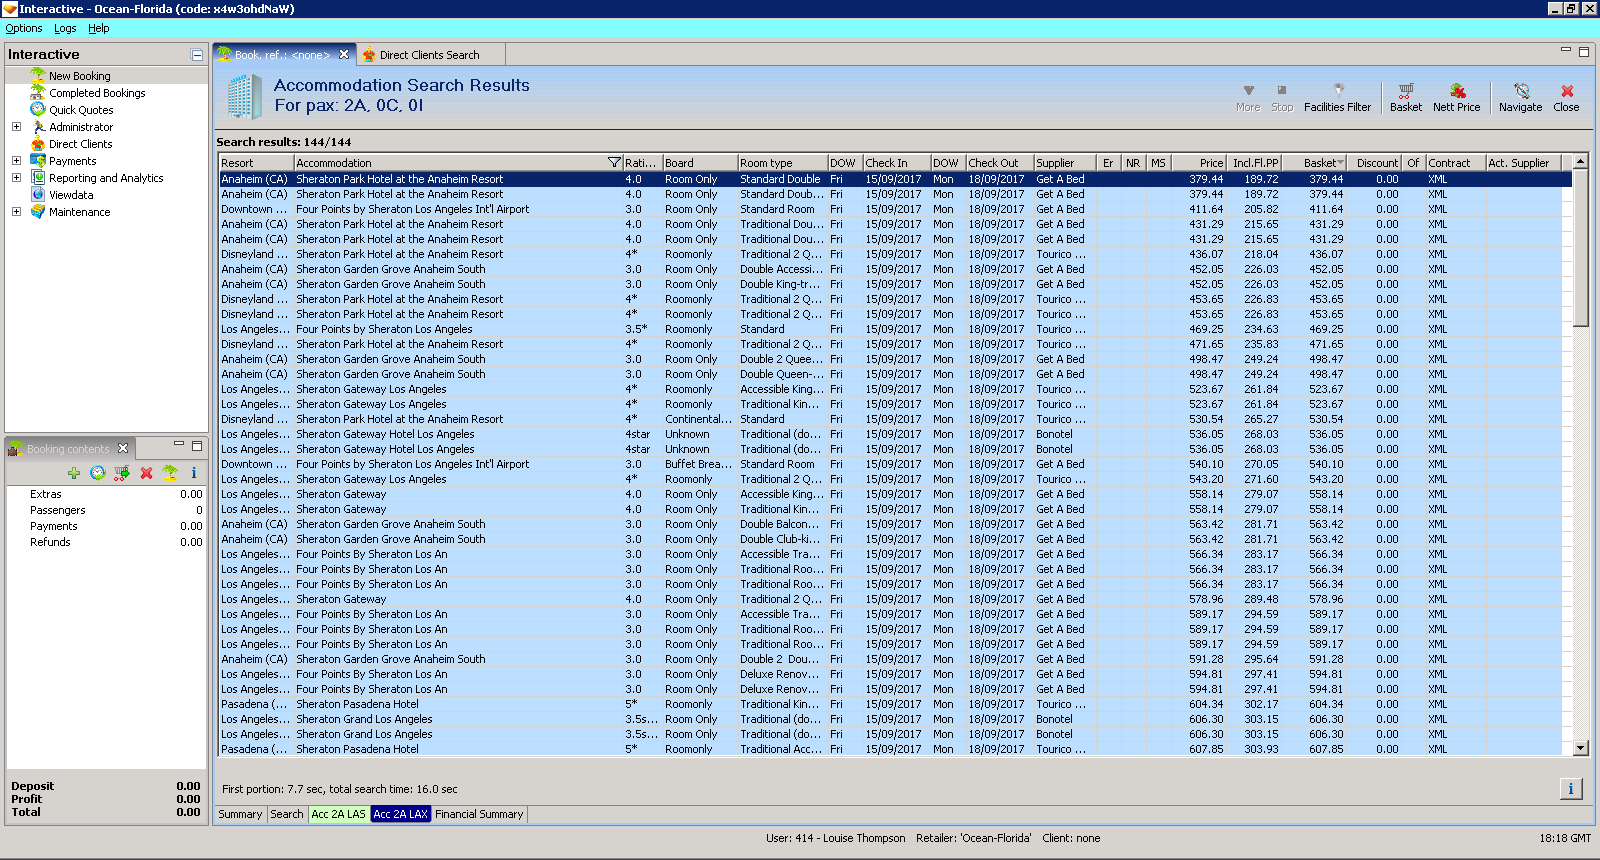The width and height of the screenshot is (1600, 860).
Task: Click the Basket column sort arrow
Action: (1340, 162)
